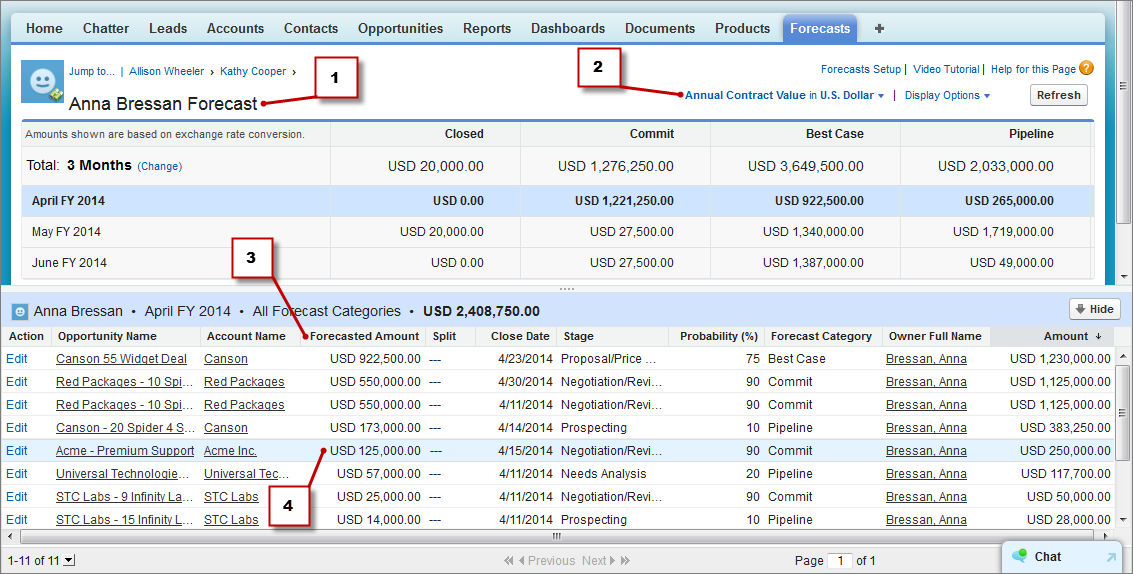1133x574 pixels.
Task: Go to the first page arrow
Action: pos(509,561)
